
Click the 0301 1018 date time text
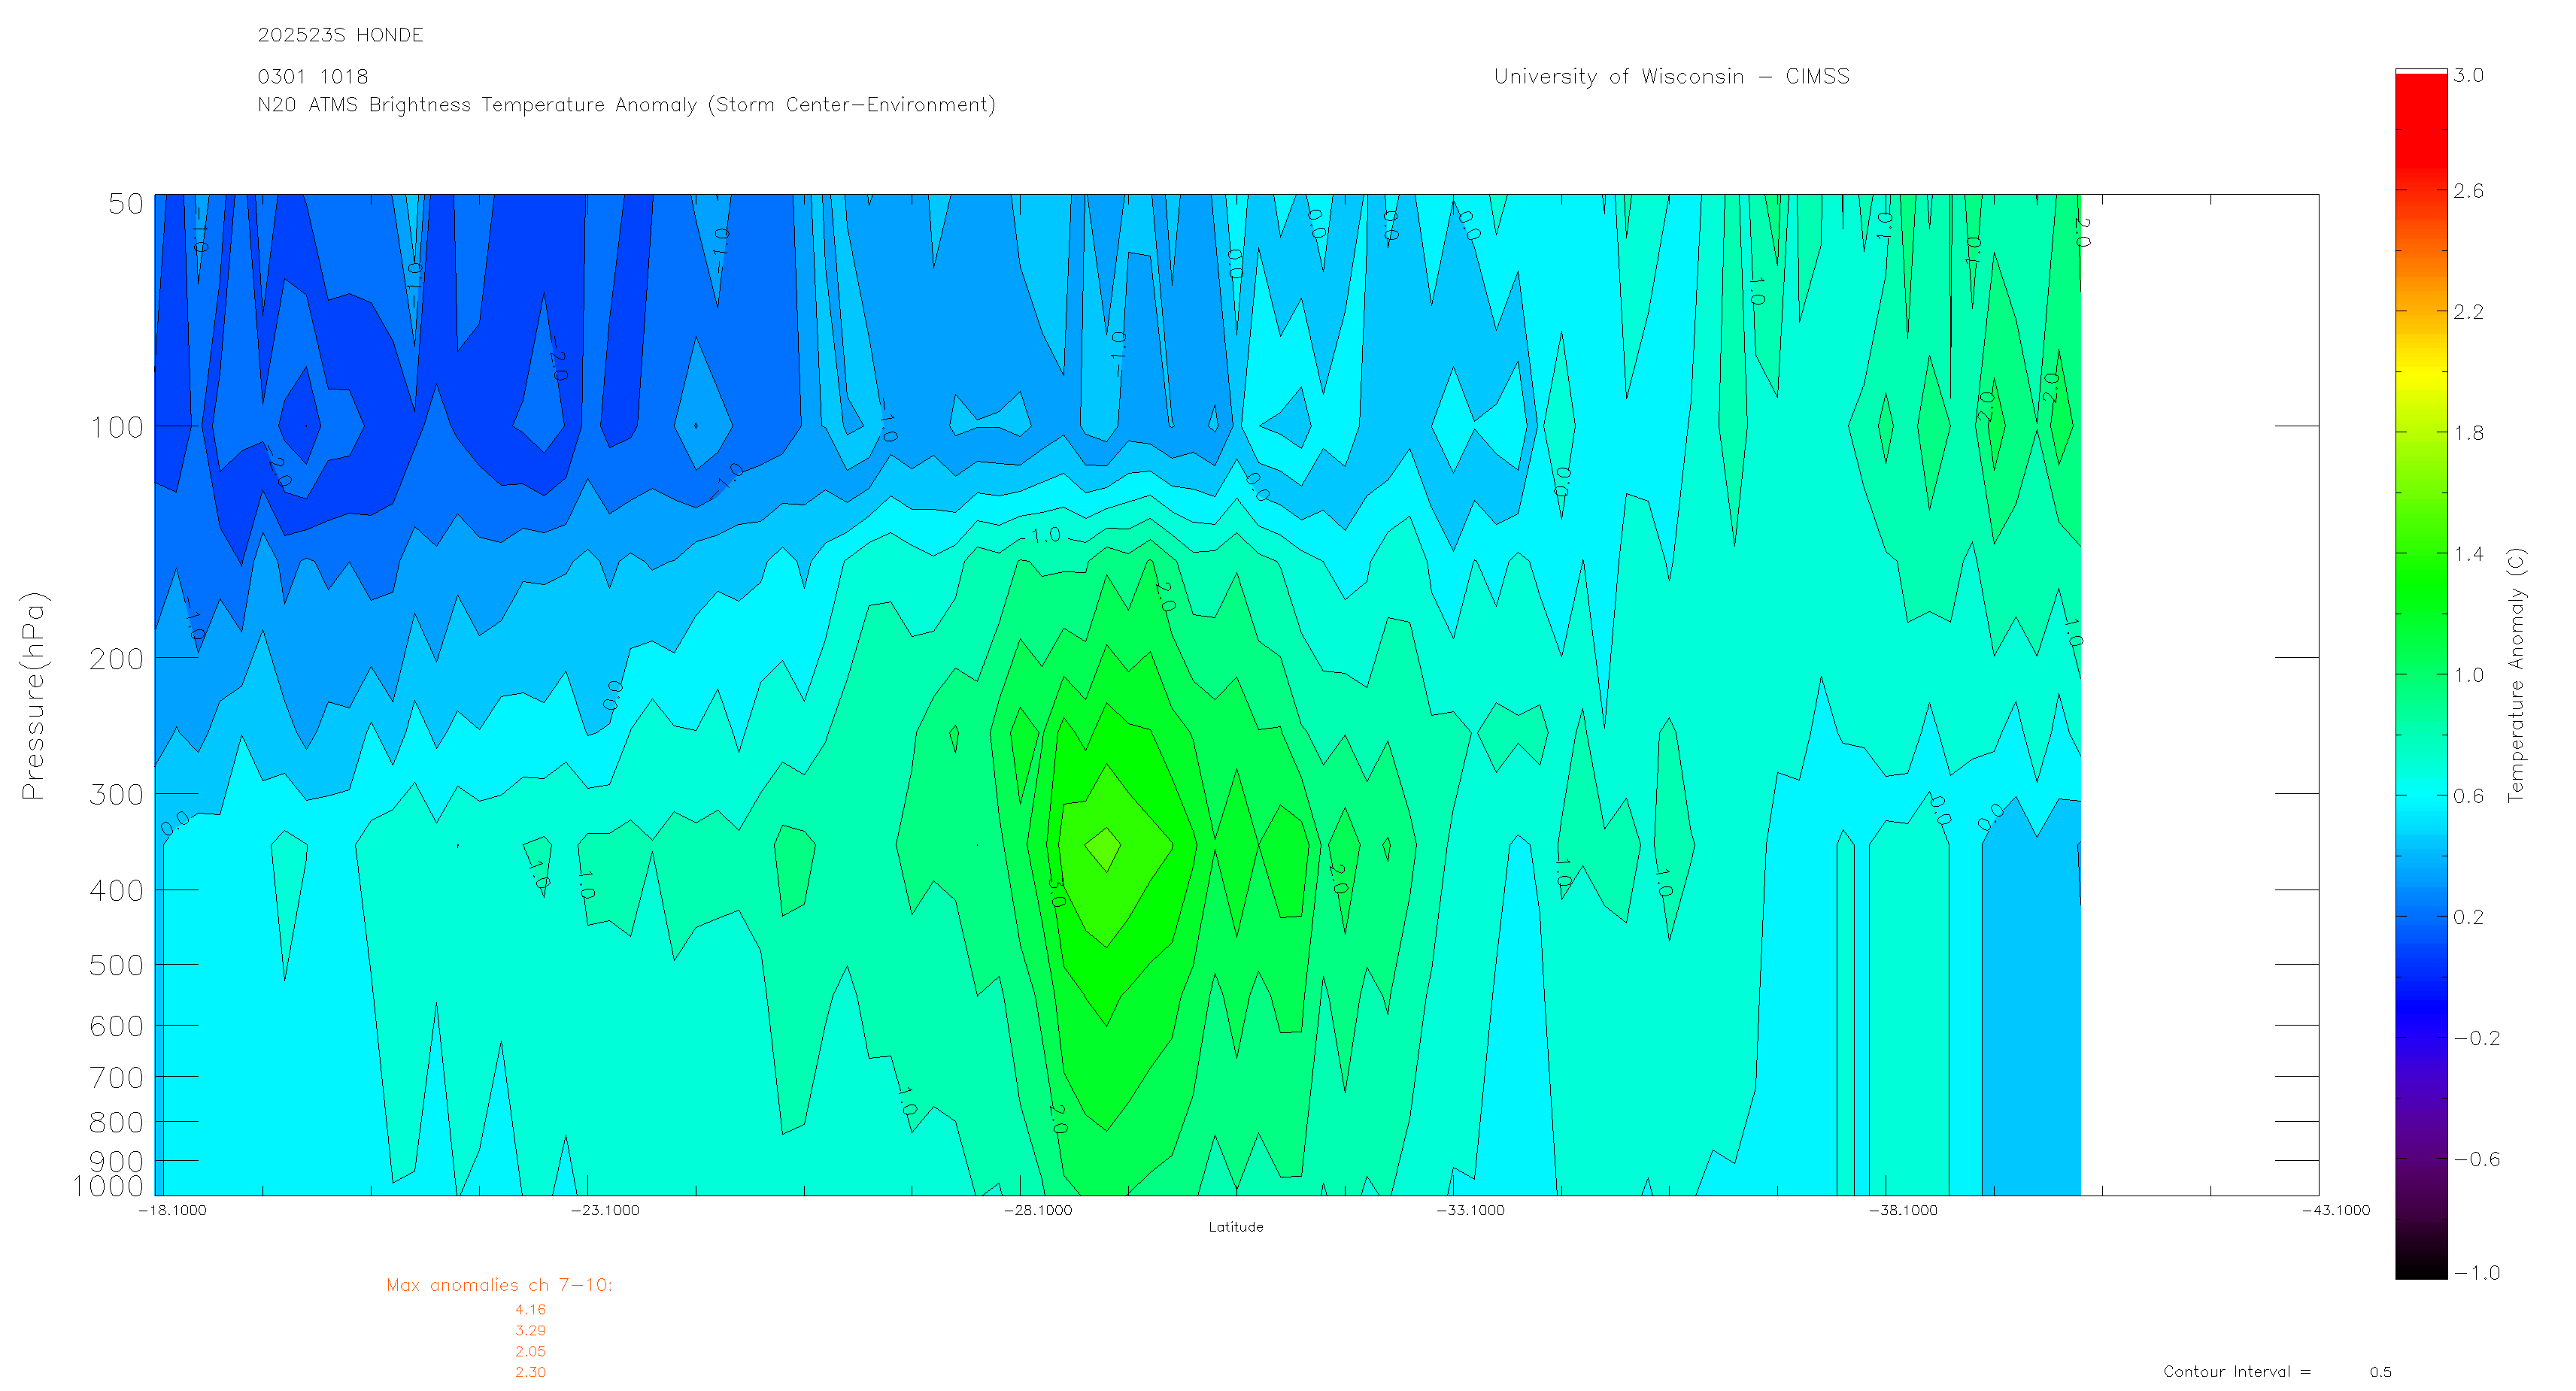pos(313,77)
